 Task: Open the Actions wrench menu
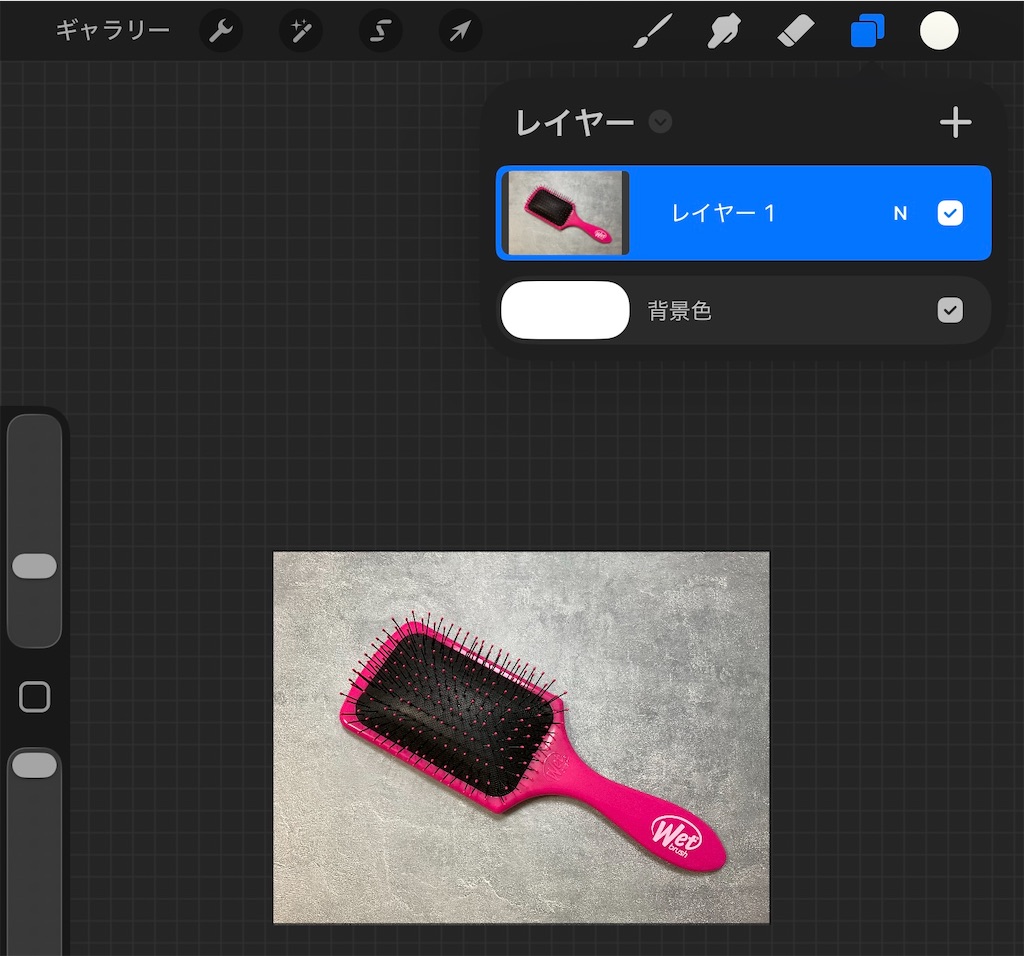point(221,31)
